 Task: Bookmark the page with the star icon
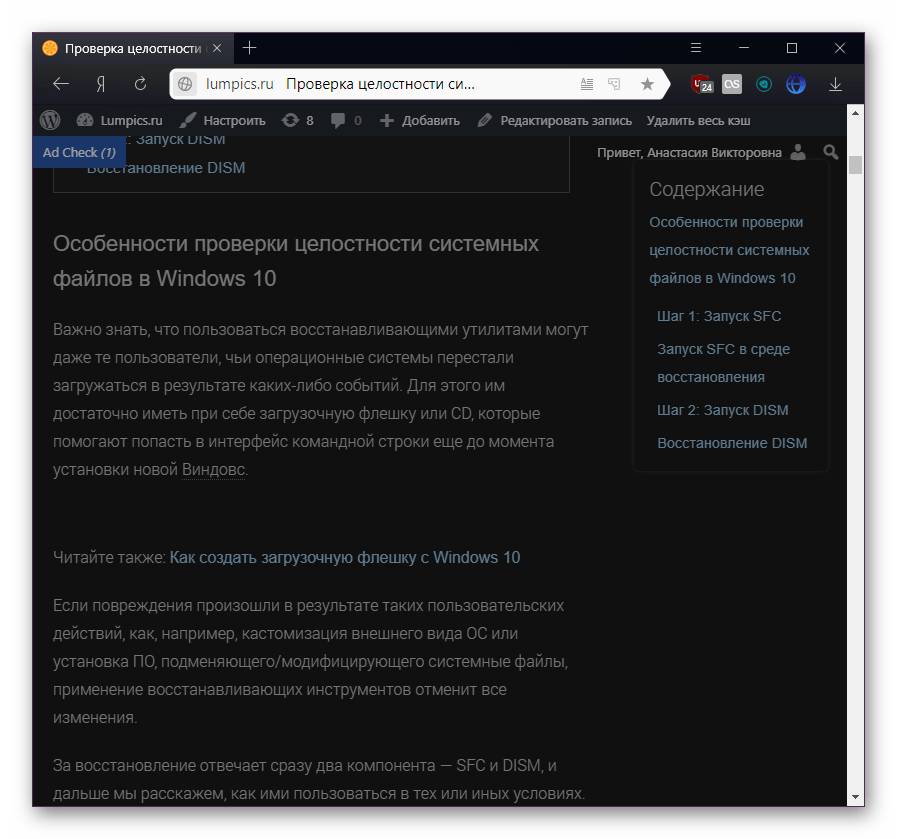tap(647, 84)
